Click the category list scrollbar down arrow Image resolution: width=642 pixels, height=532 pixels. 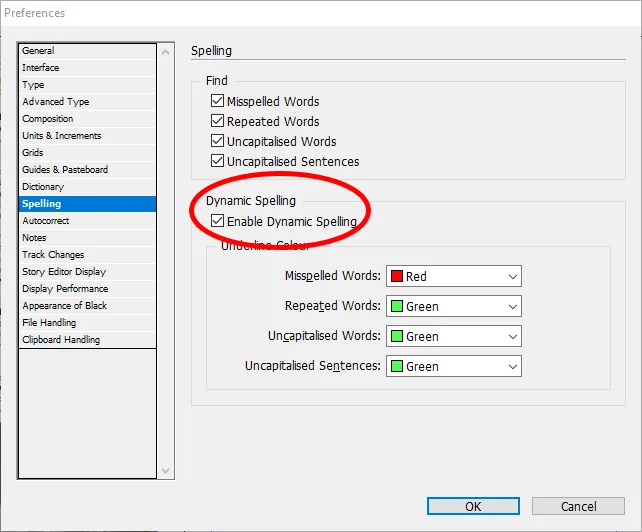(x=167, y=471)
